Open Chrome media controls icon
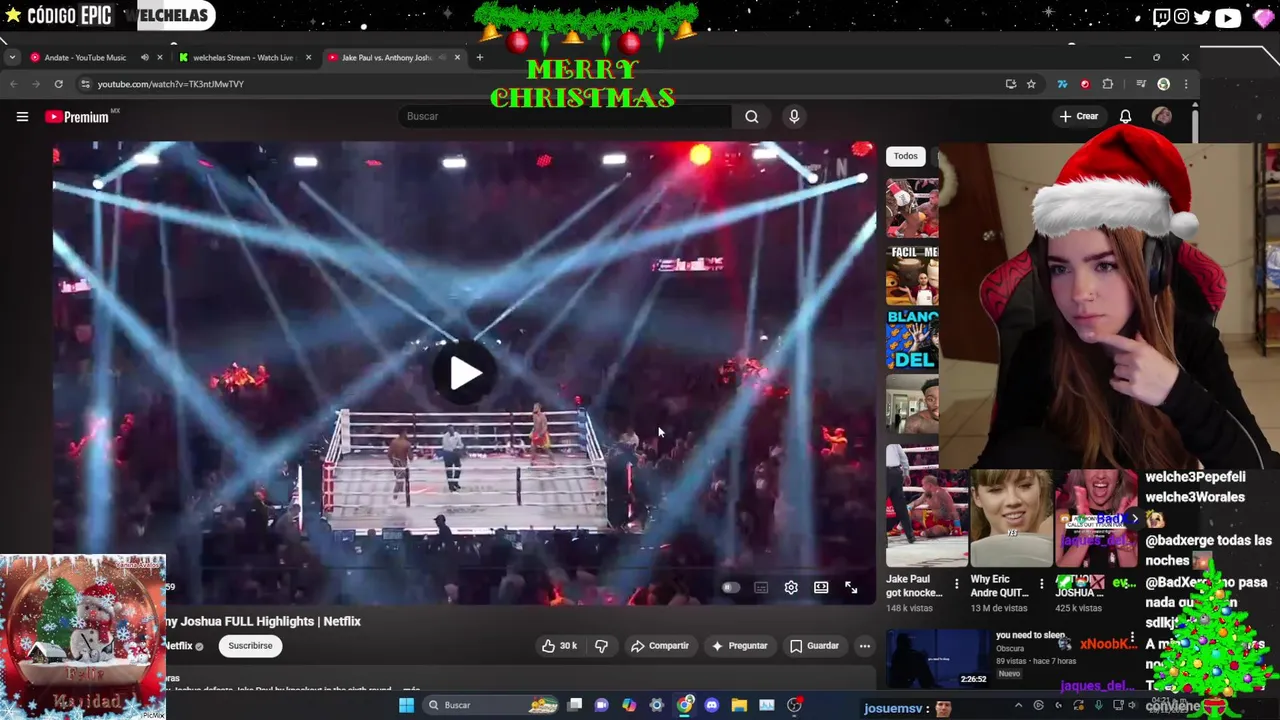Image resolution: width=1280 pixels, height=720 pixels. (1141, 84)
